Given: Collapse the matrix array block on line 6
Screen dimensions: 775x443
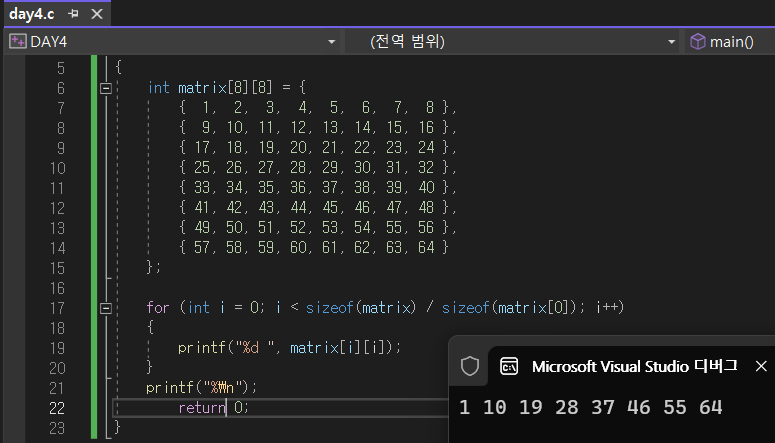Looking at the screenshot, I should (x=106, y=89).
